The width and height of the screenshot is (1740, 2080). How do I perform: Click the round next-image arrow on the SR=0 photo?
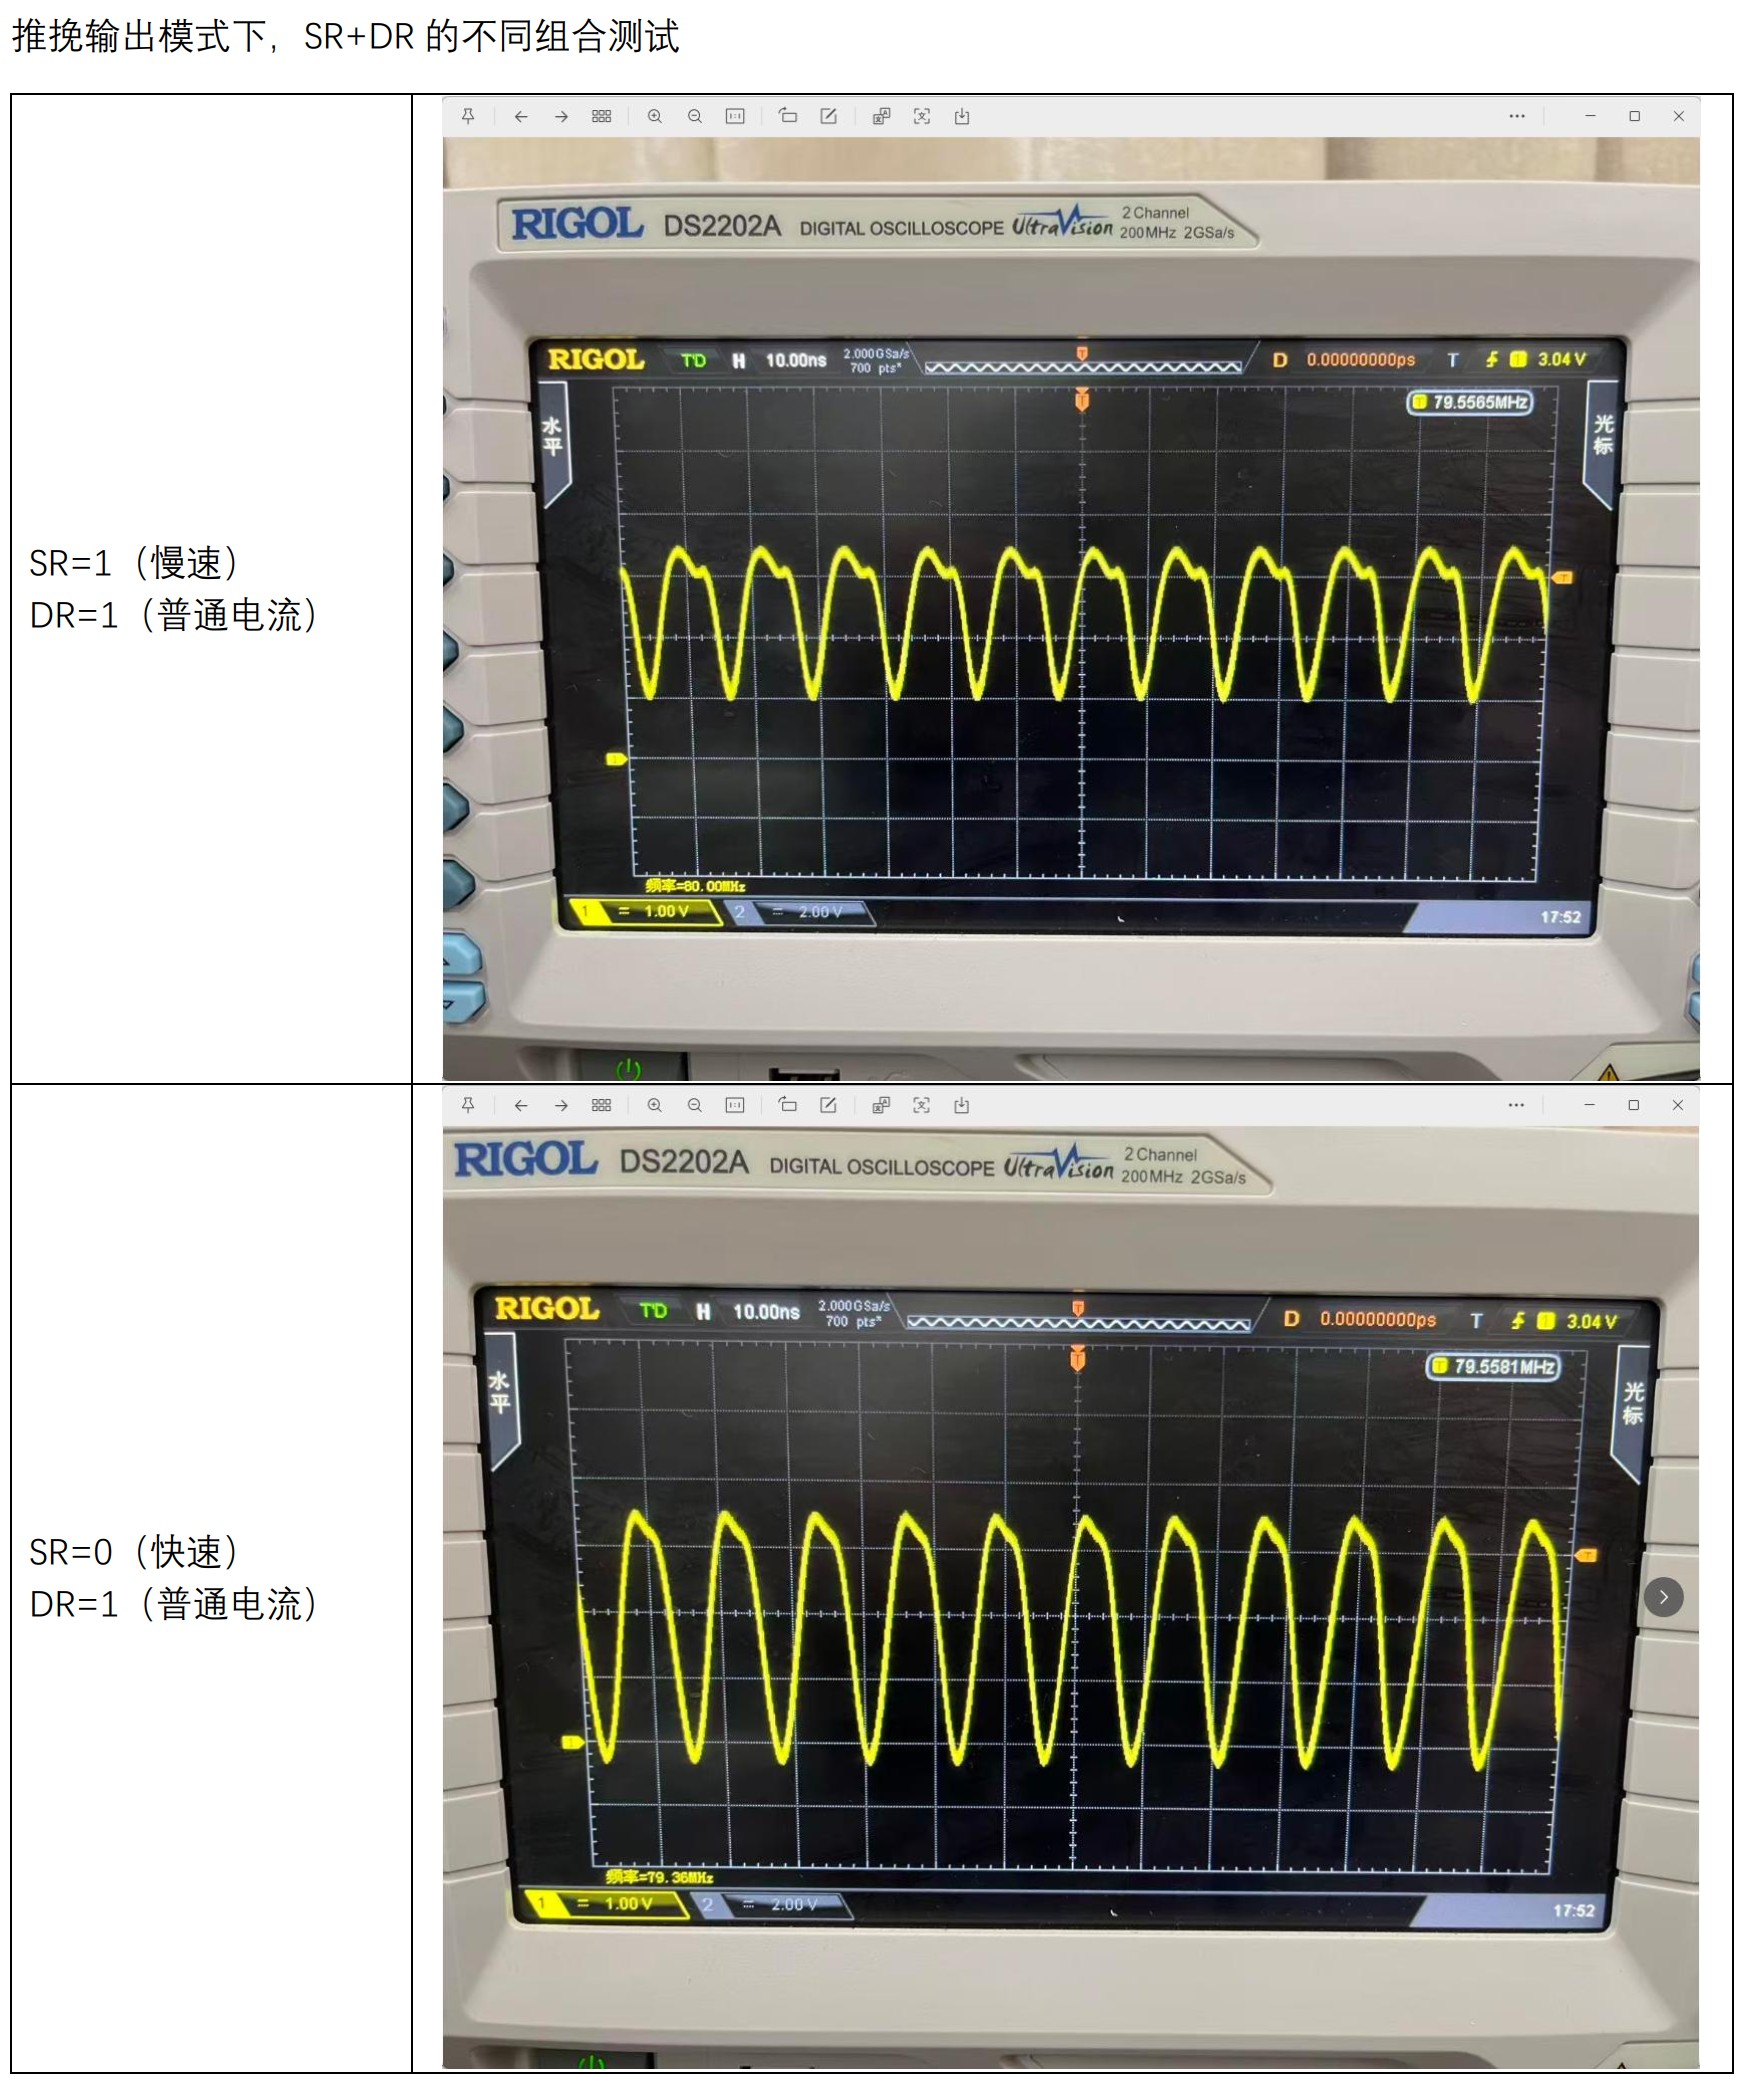pyautogui.click(x=1663, y=1597)
